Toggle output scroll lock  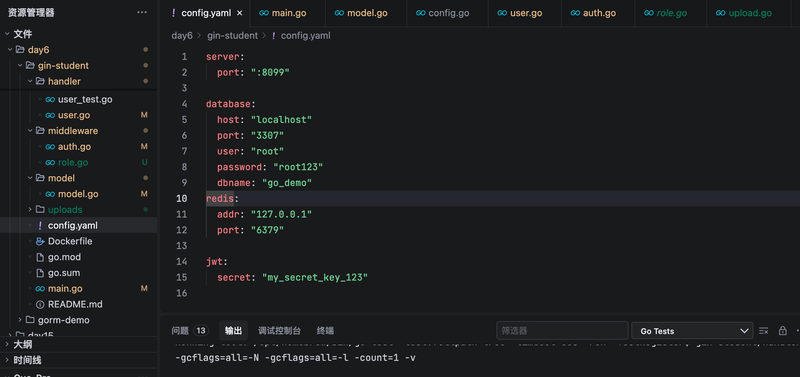point(783,331)
